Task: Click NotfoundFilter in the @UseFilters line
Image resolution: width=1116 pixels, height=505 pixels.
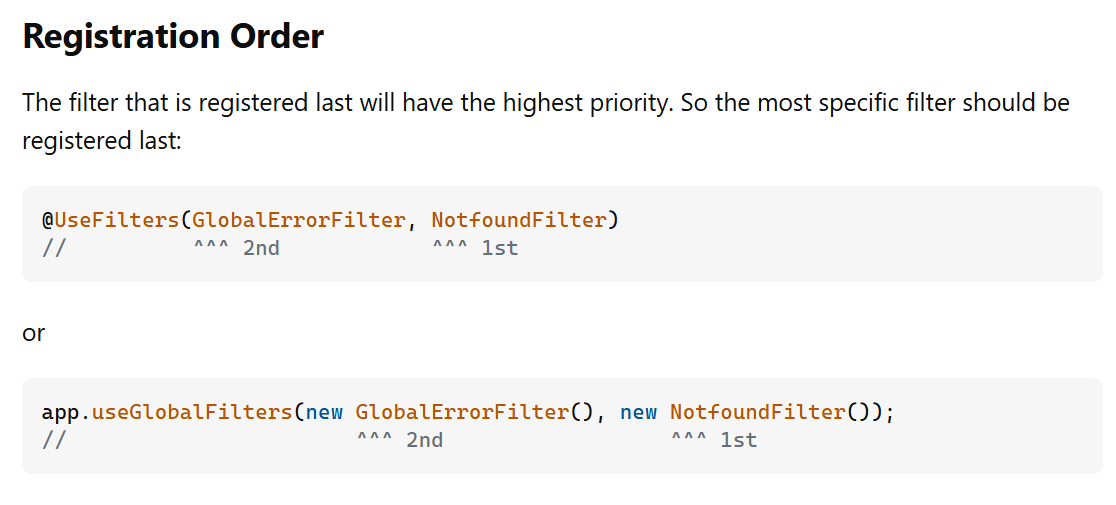Action: pyautogui.click(x=519, y=220)
